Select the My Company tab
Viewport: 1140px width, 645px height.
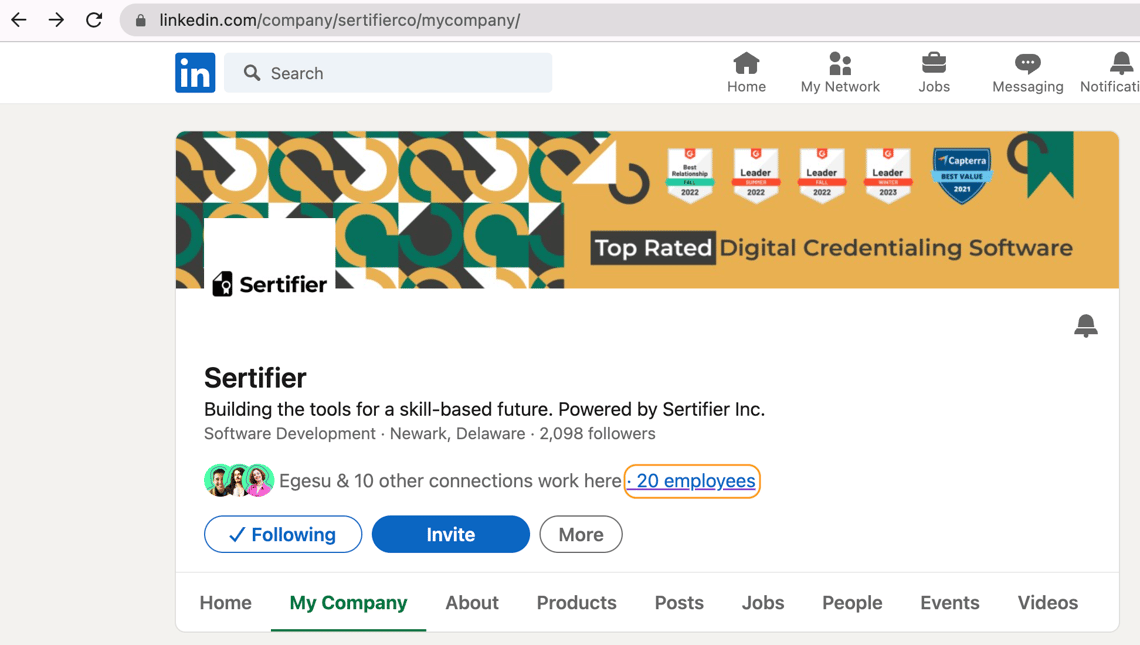[348, 602]
